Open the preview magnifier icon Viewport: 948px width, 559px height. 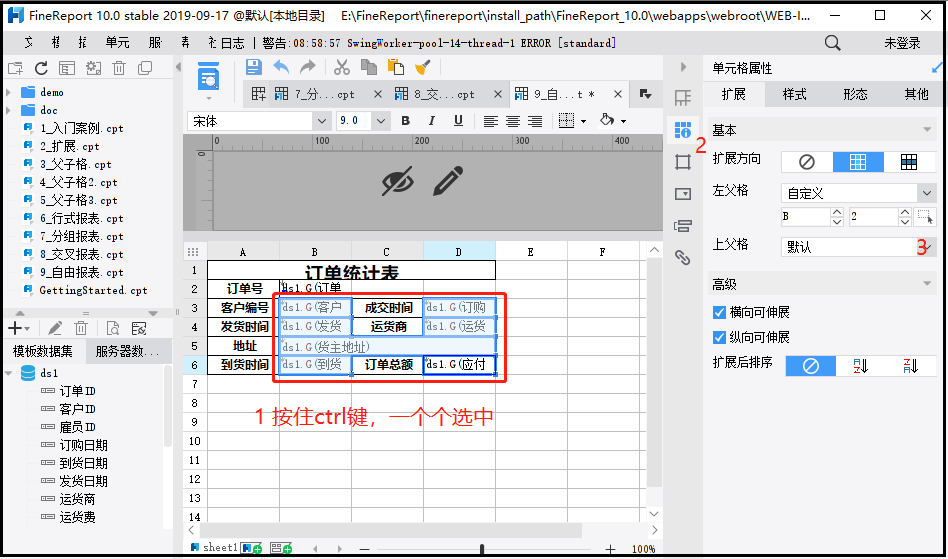(209, 77)
